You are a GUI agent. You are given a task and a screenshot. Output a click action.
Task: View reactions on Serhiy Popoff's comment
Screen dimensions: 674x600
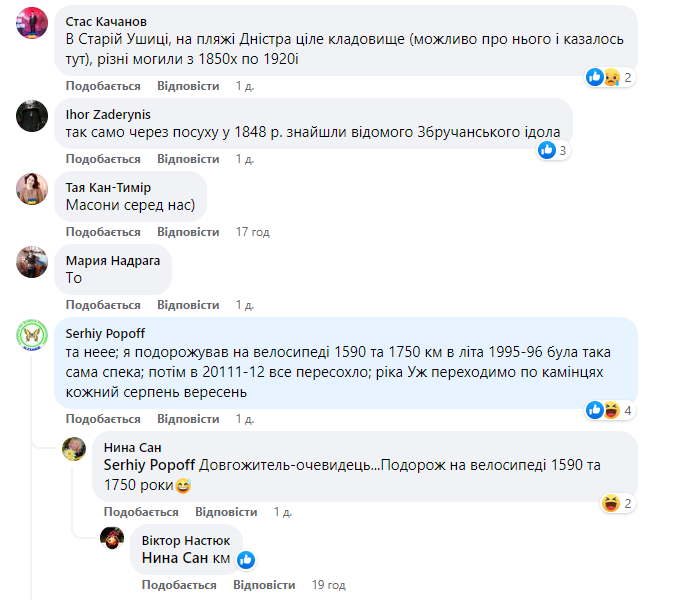(609, 410)
